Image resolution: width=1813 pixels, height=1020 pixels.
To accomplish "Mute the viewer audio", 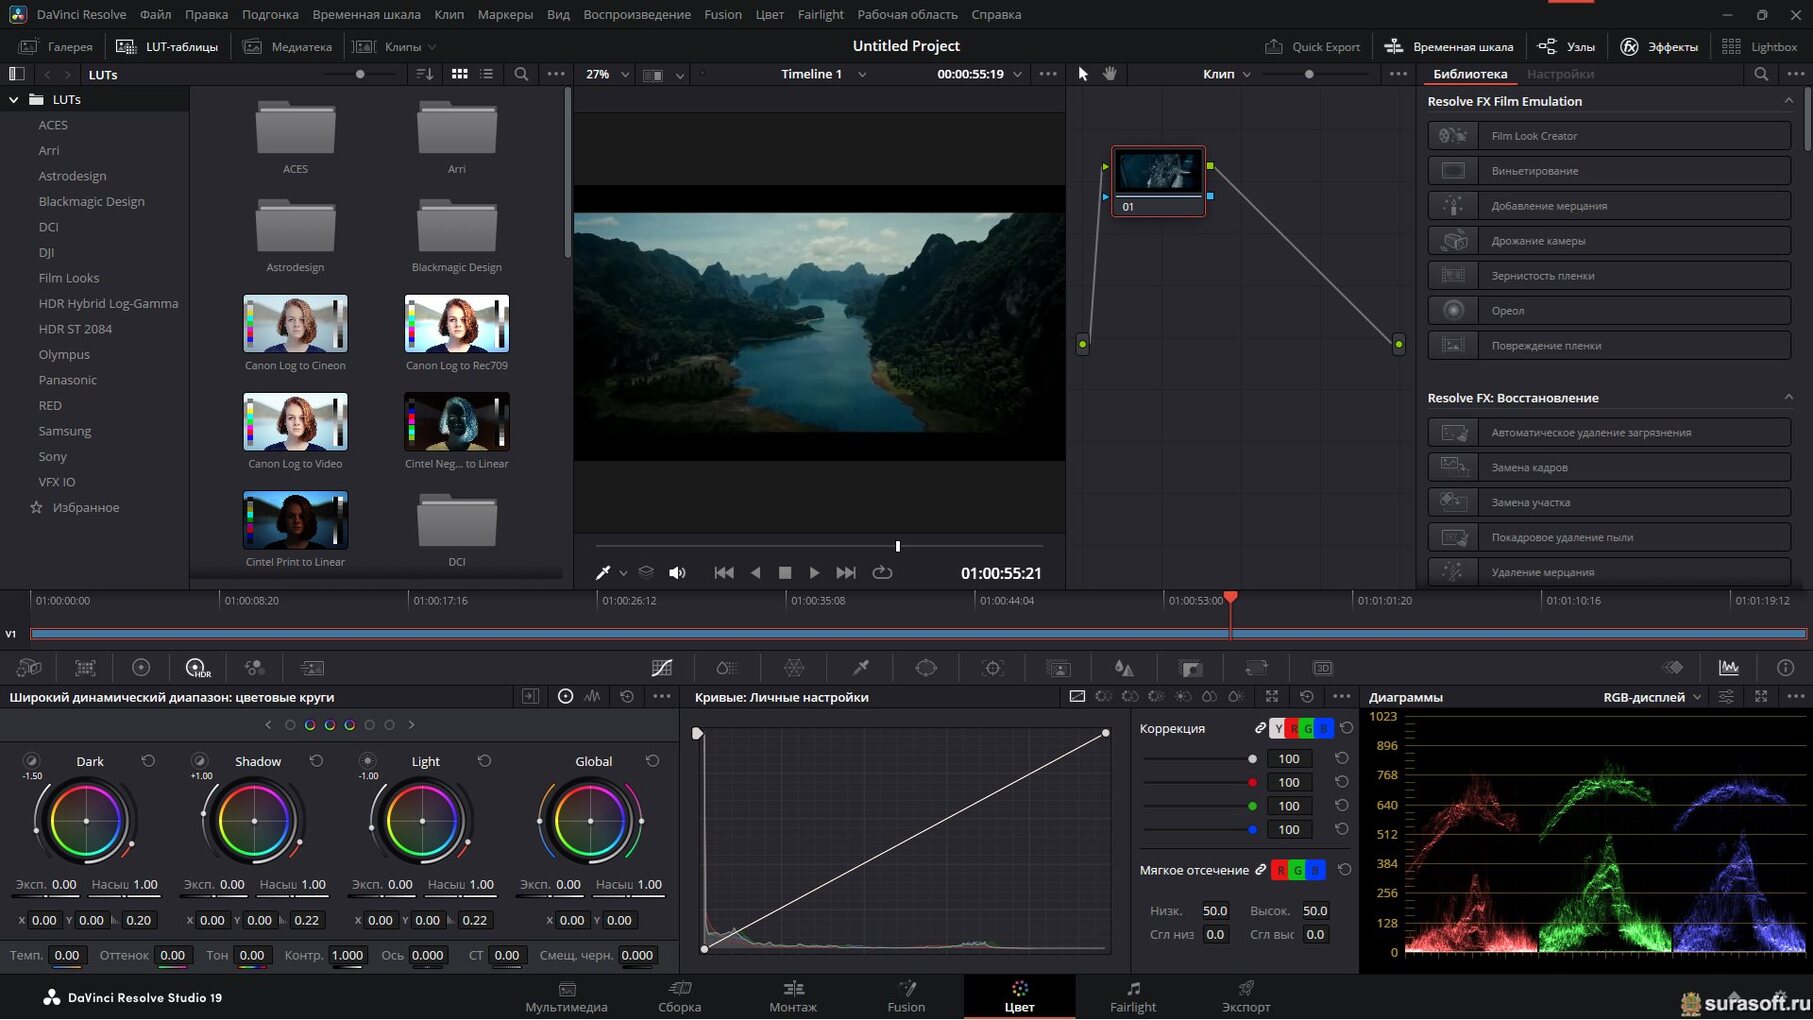I will (677, 573).
